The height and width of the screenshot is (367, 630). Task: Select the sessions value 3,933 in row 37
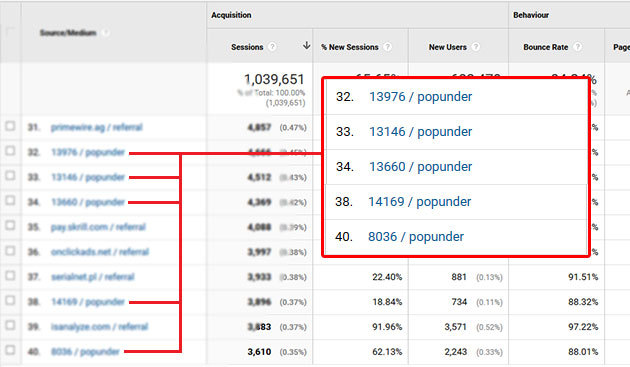pos(260,277)
